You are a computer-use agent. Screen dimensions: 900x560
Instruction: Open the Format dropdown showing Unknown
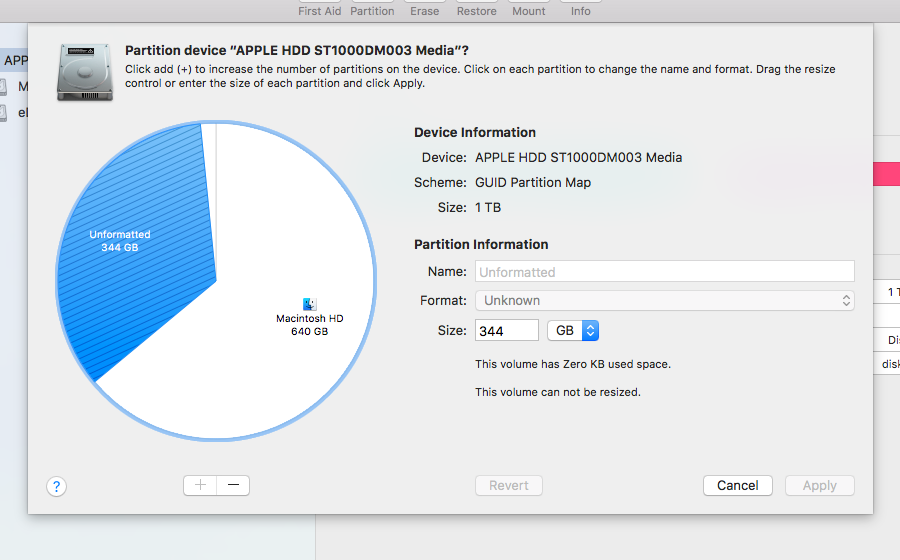click(x=665, y=301)
